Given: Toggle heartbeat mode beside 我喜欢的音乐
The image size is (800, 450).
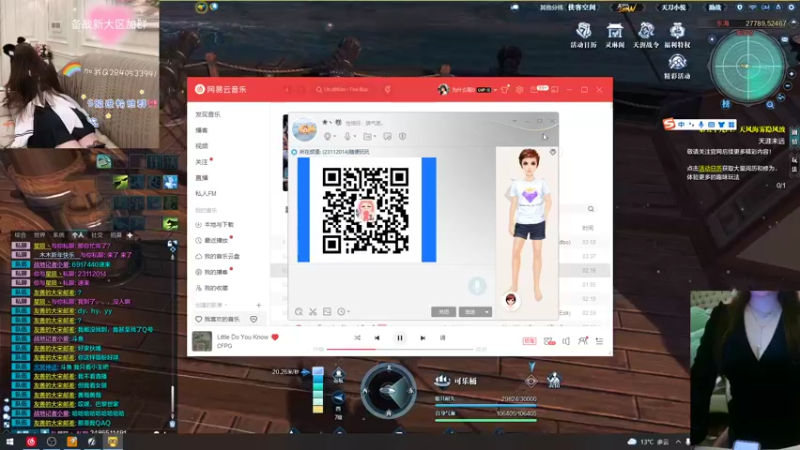Looking at the screenshot, I should click(x=254, y=319).
